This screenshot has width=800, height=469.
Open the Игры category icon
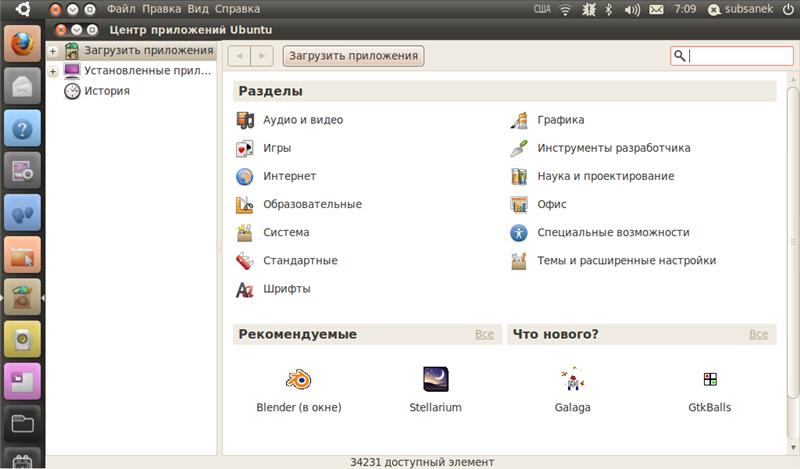245,148
